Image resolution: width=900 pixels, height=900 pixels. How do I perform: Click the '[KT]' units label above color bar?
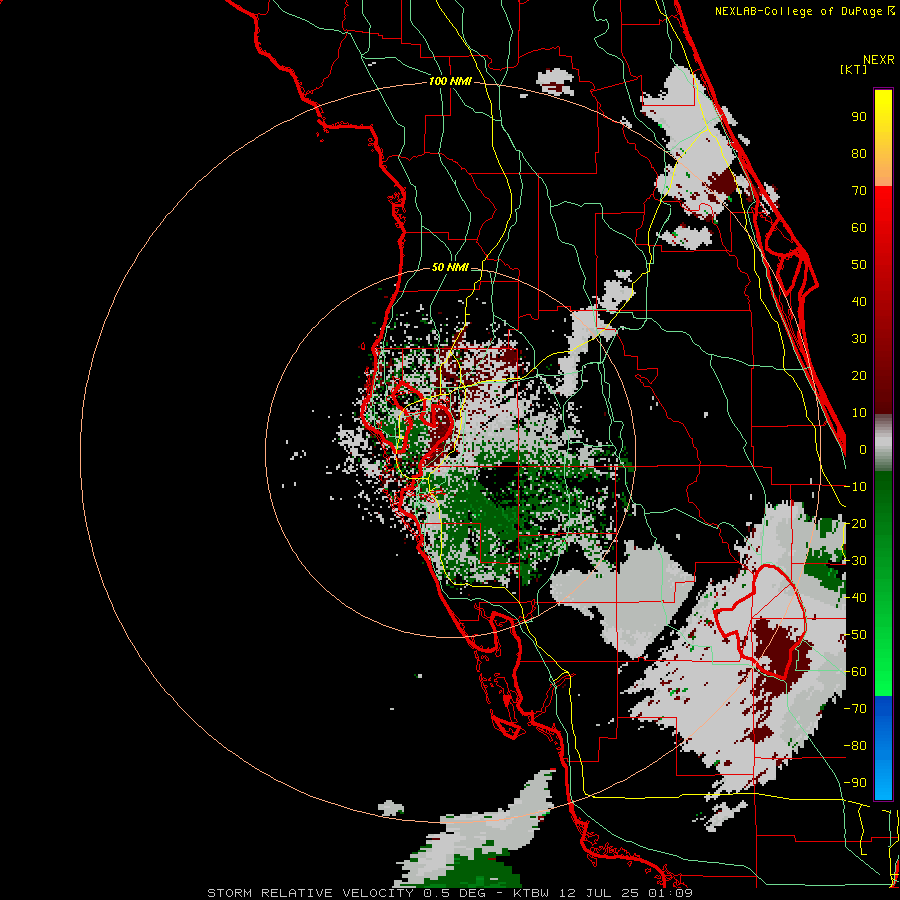pyautogui.click(x=854, y=69)
